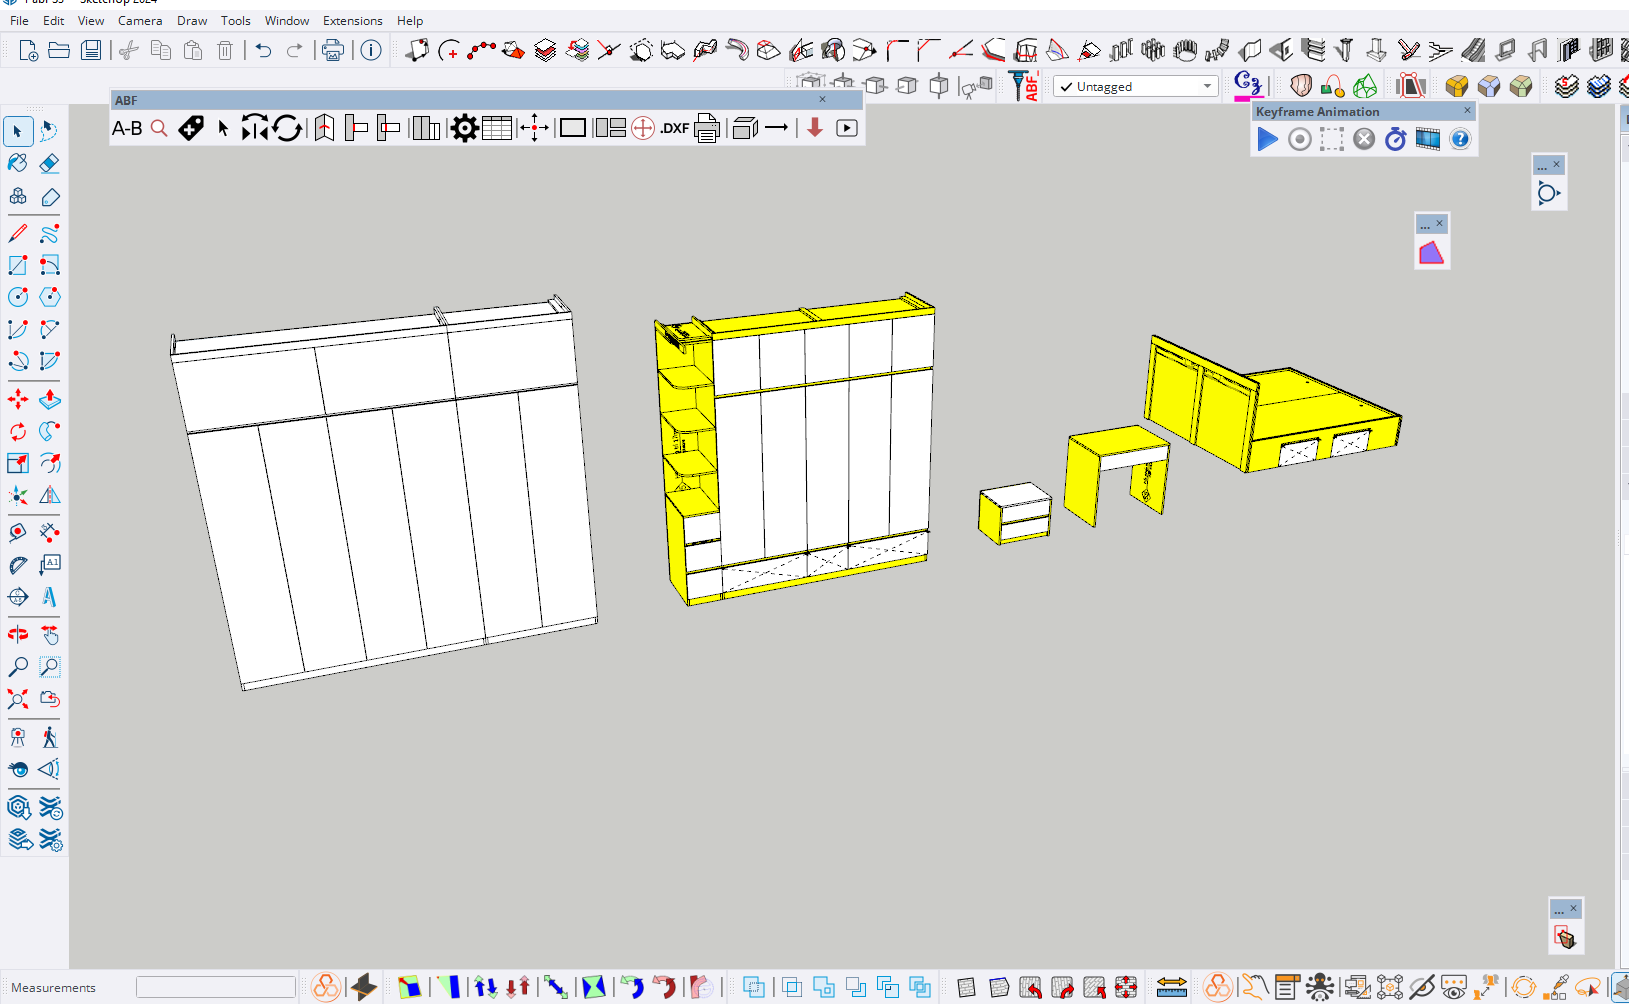
Task: Click the Keyframe Animation help button
Action: pos(1460,140)
